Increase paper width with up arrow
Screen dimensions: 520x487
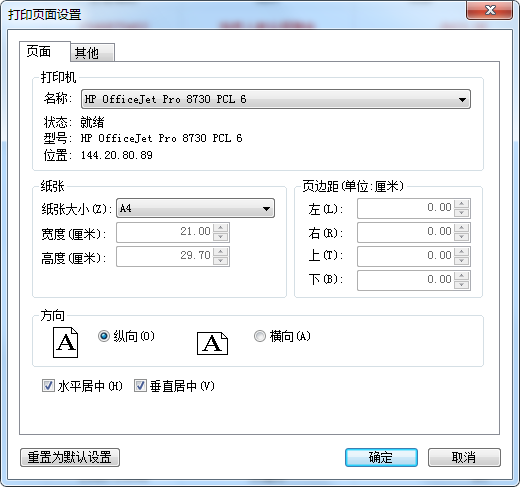(221, 228)
